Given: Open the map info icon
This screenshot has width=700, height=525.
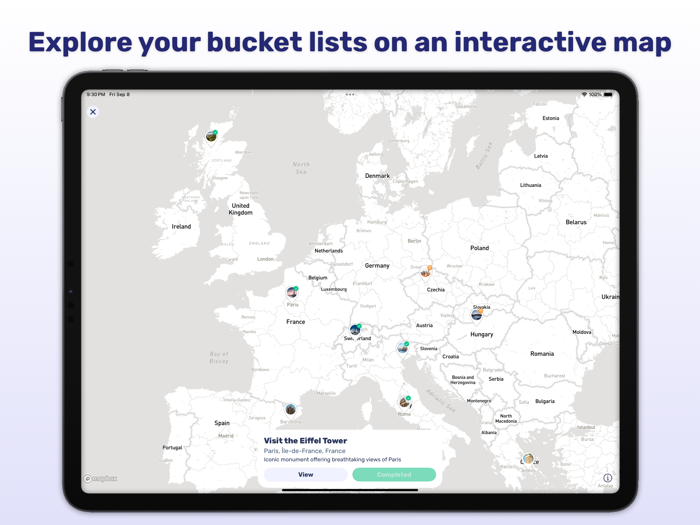Looking at the screenshot, I should point(608,478).
